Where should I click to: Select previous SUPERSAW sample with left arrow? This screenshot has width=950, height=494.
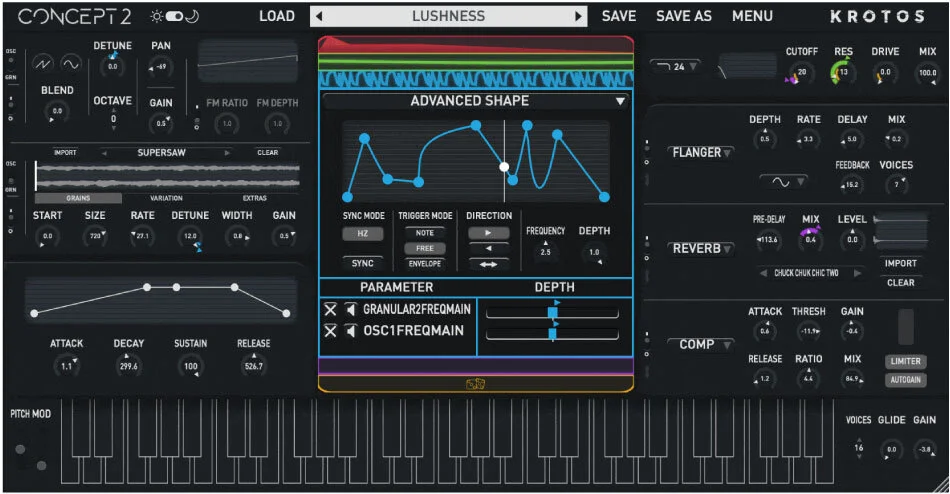coord(104,153)
